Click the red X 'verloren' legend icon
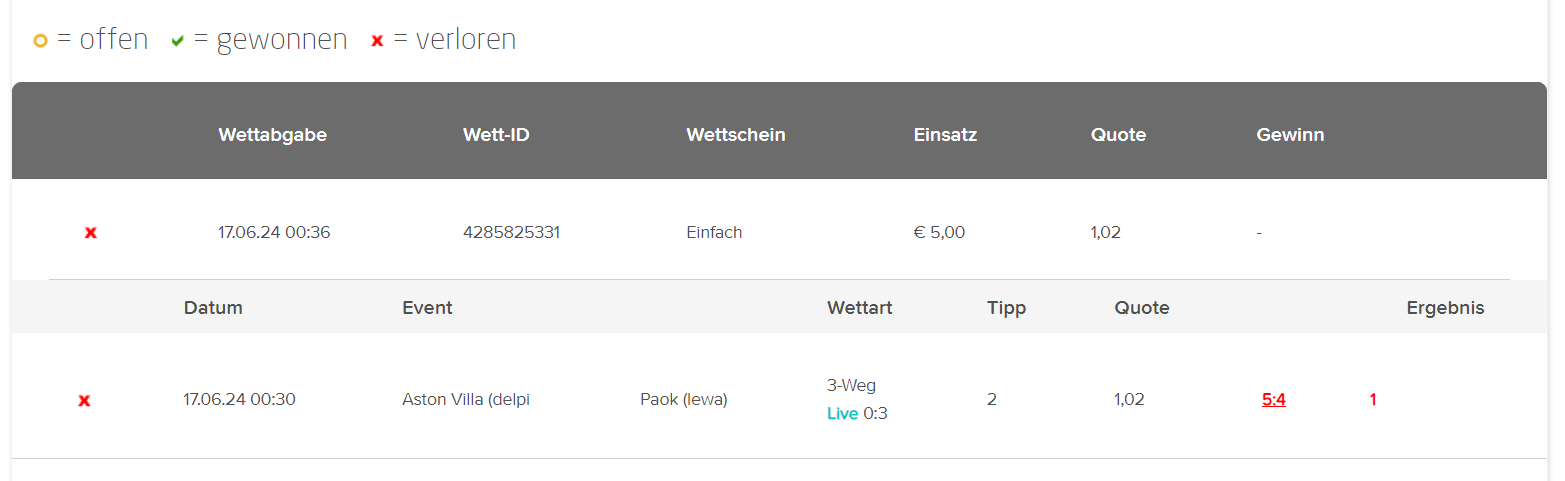This screenshot has width=1565, height=481. [x=377, y=41]
